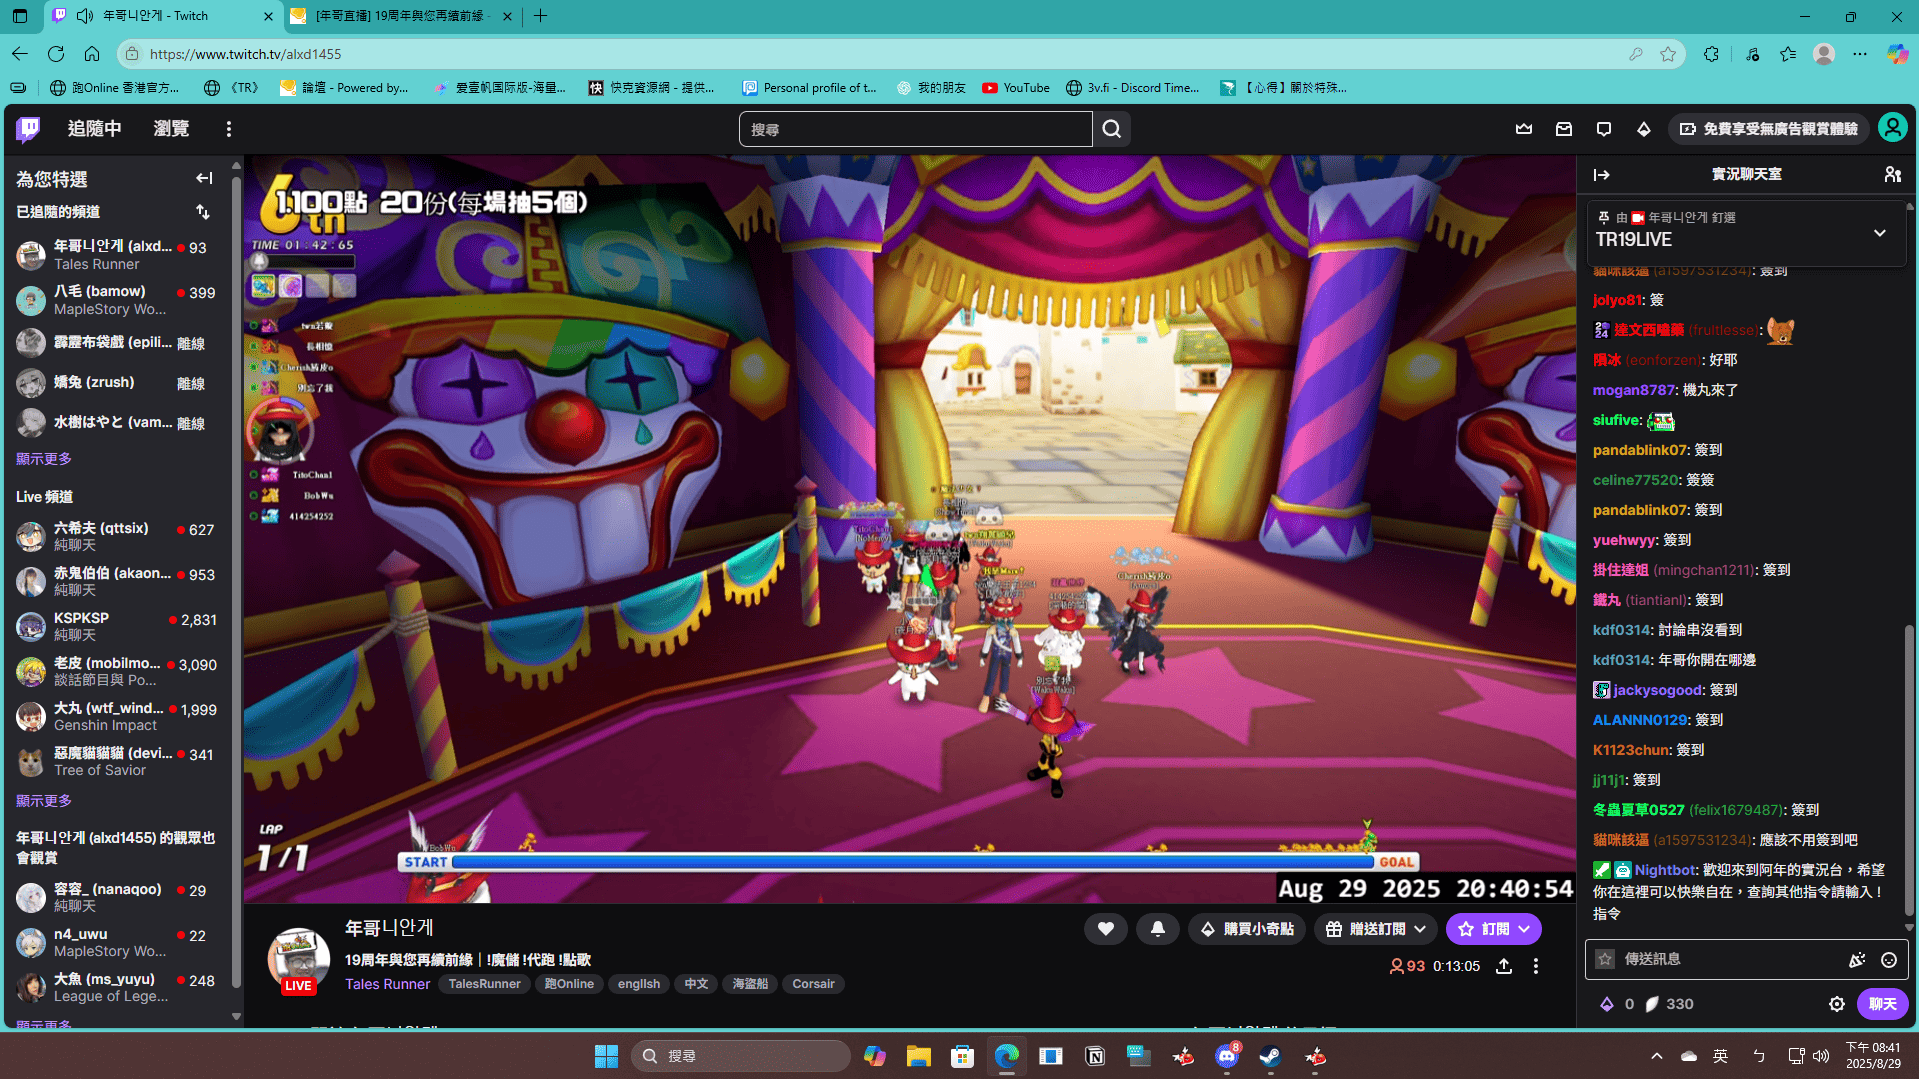Click the 購買小奇點 buy Bits button
The image size is (1919, 1079).
point(1246,929)
